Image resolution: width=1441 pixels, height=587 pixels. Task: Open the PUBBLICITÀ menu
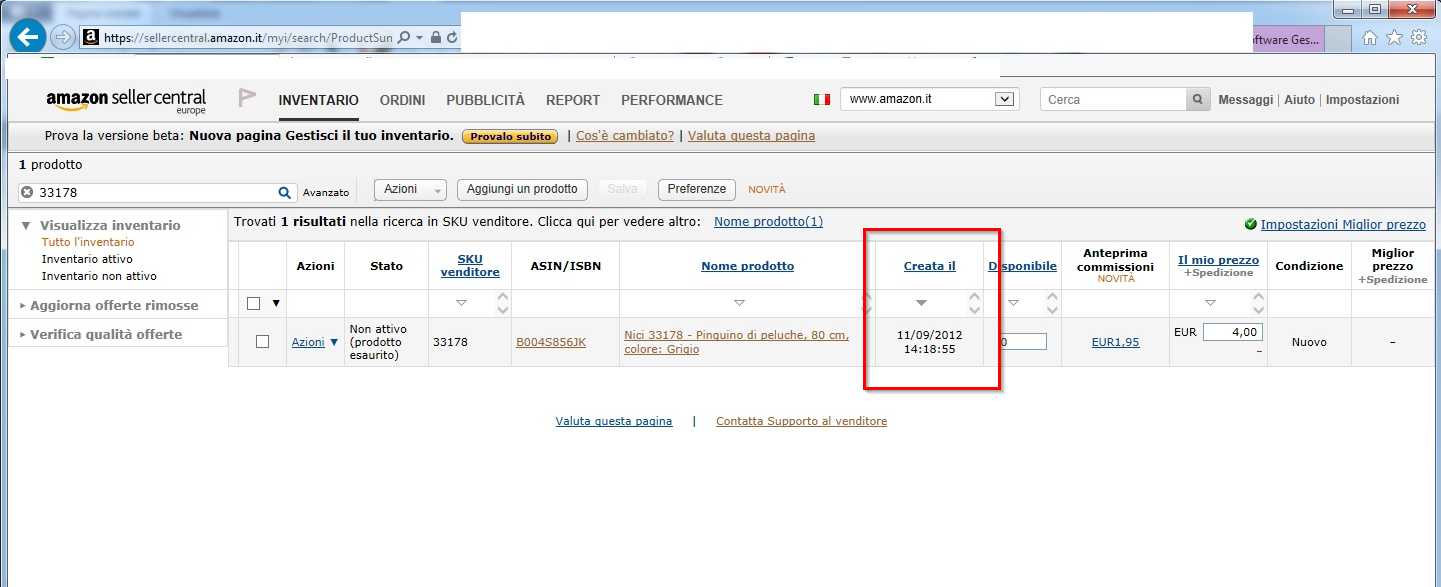click(485, 100)
